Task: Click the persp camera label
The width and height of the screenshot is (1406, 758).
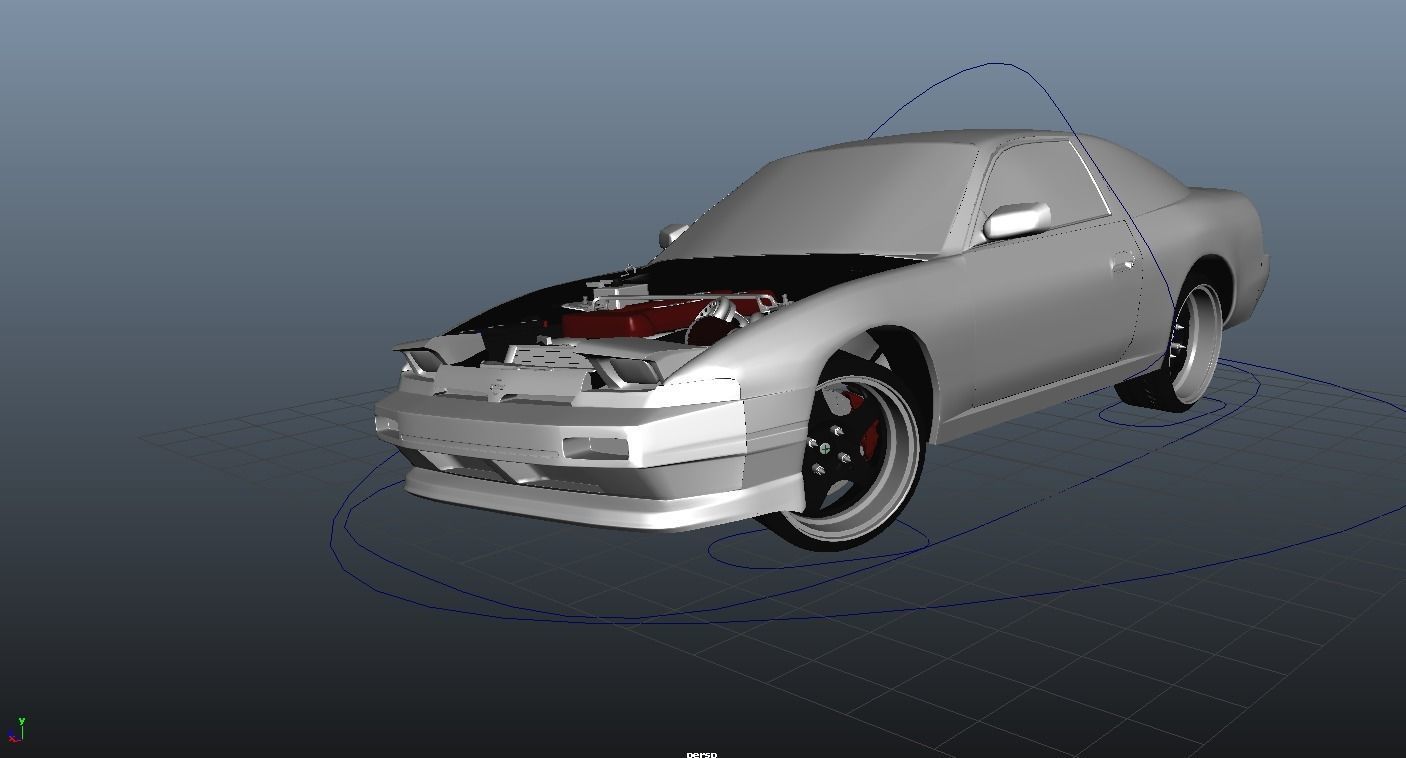Action: point(701,753)
